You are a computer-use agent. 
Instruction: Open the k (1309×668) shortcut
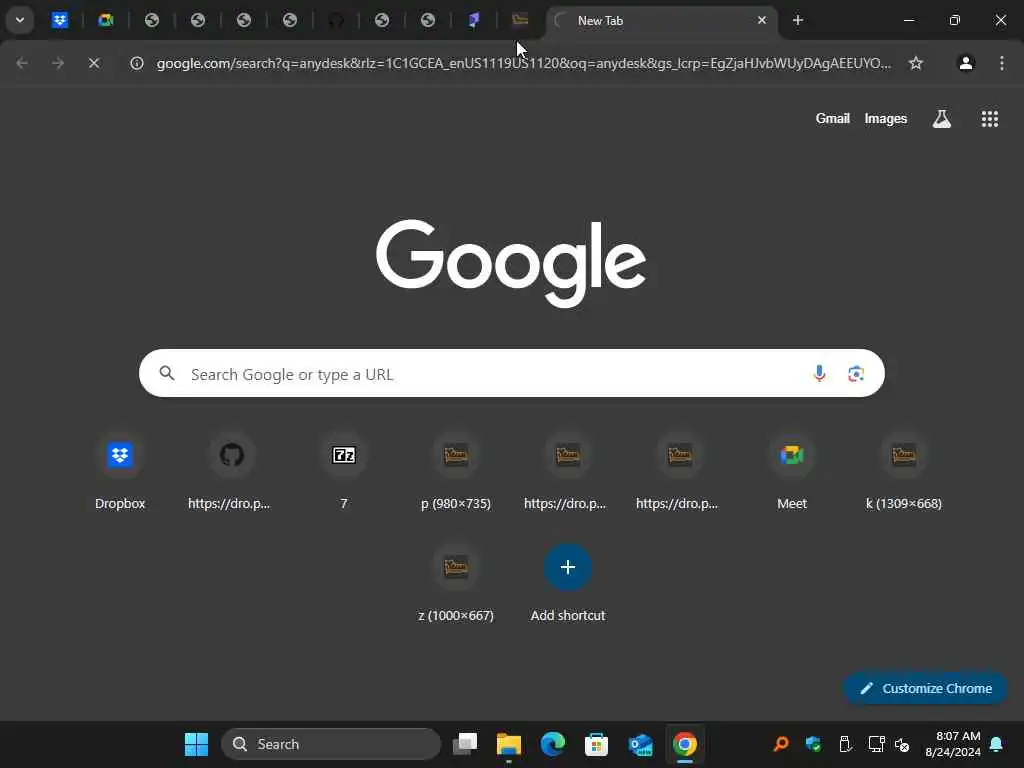pyautogui.click(x=904, y=471)
